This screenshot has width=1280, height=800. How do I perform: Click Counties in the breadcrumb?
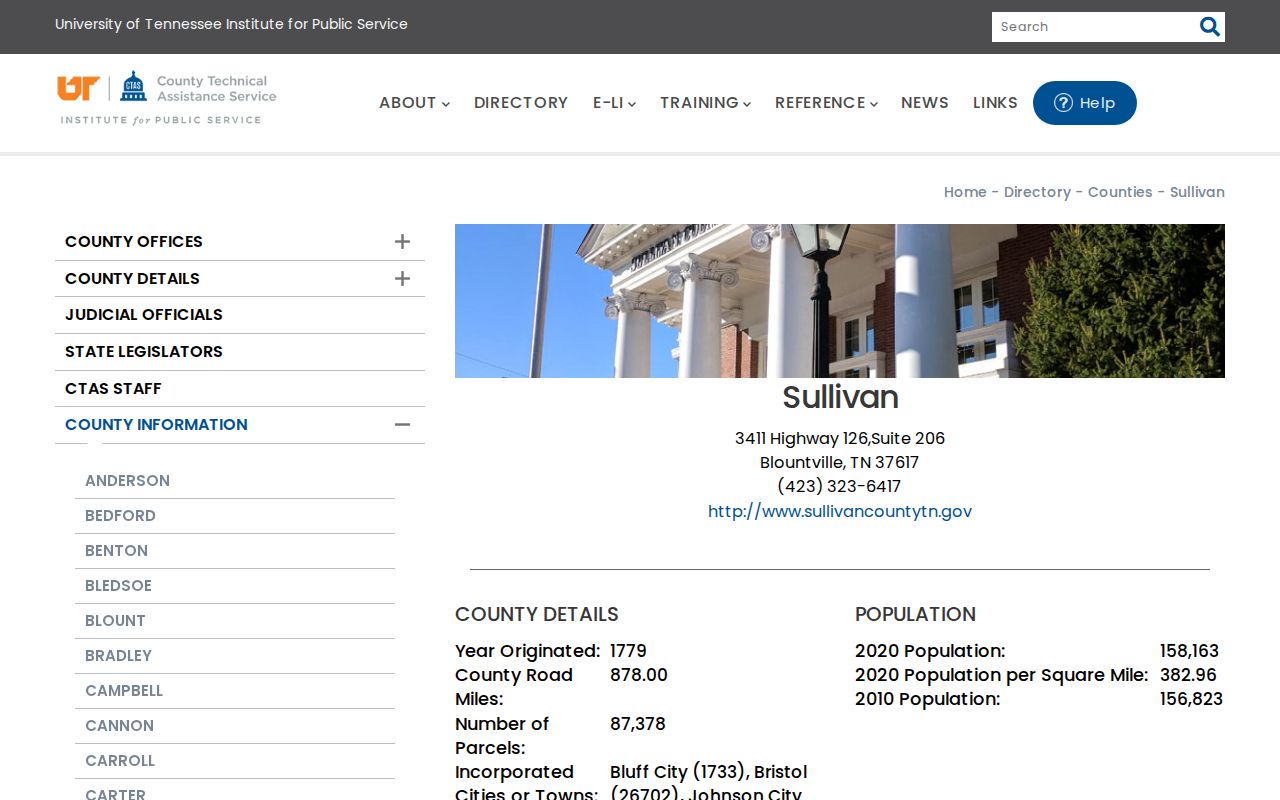(1120, 192)
